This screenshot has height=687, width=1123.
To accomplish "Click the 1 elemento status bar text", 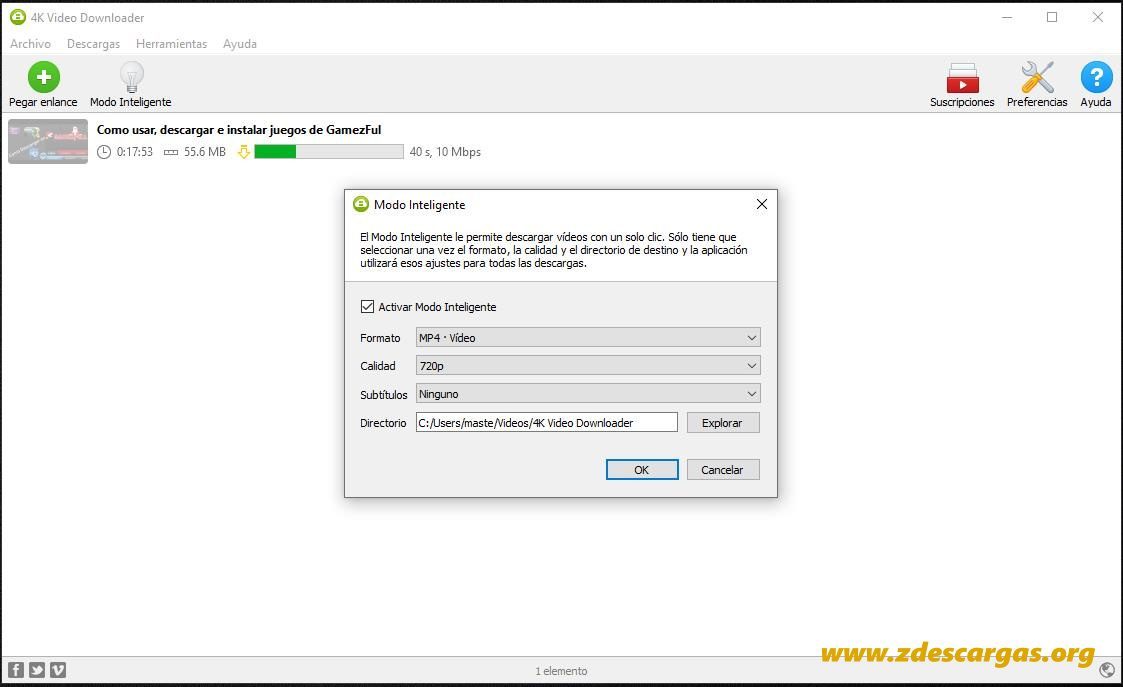I will (562, 671).
